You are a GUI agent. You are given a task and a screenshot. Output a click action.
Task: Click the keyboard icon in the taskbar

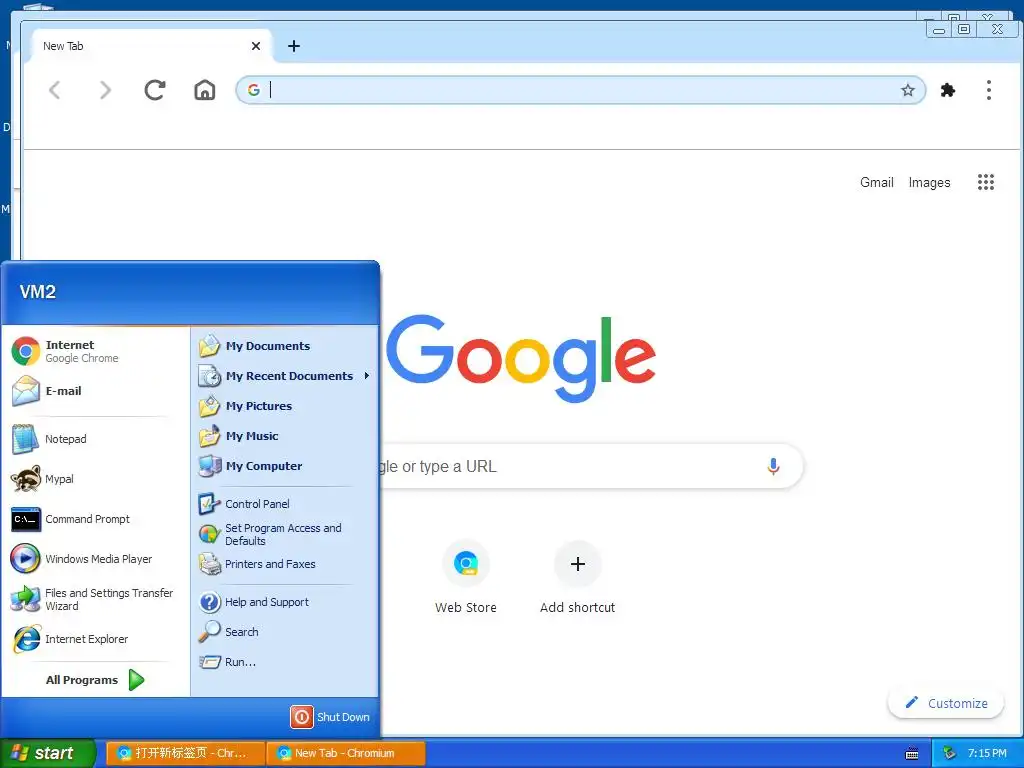point(912,754)
